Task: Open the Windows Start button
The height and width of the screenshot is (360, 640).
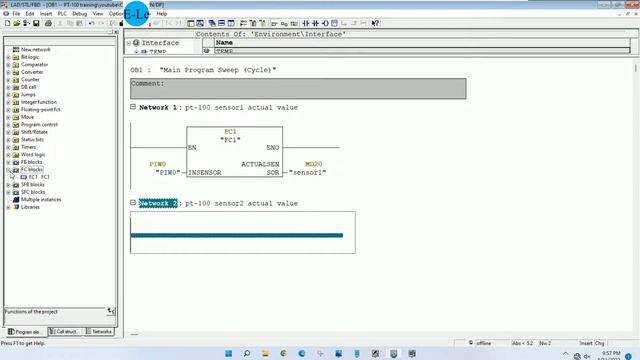Action: (229, 353)
